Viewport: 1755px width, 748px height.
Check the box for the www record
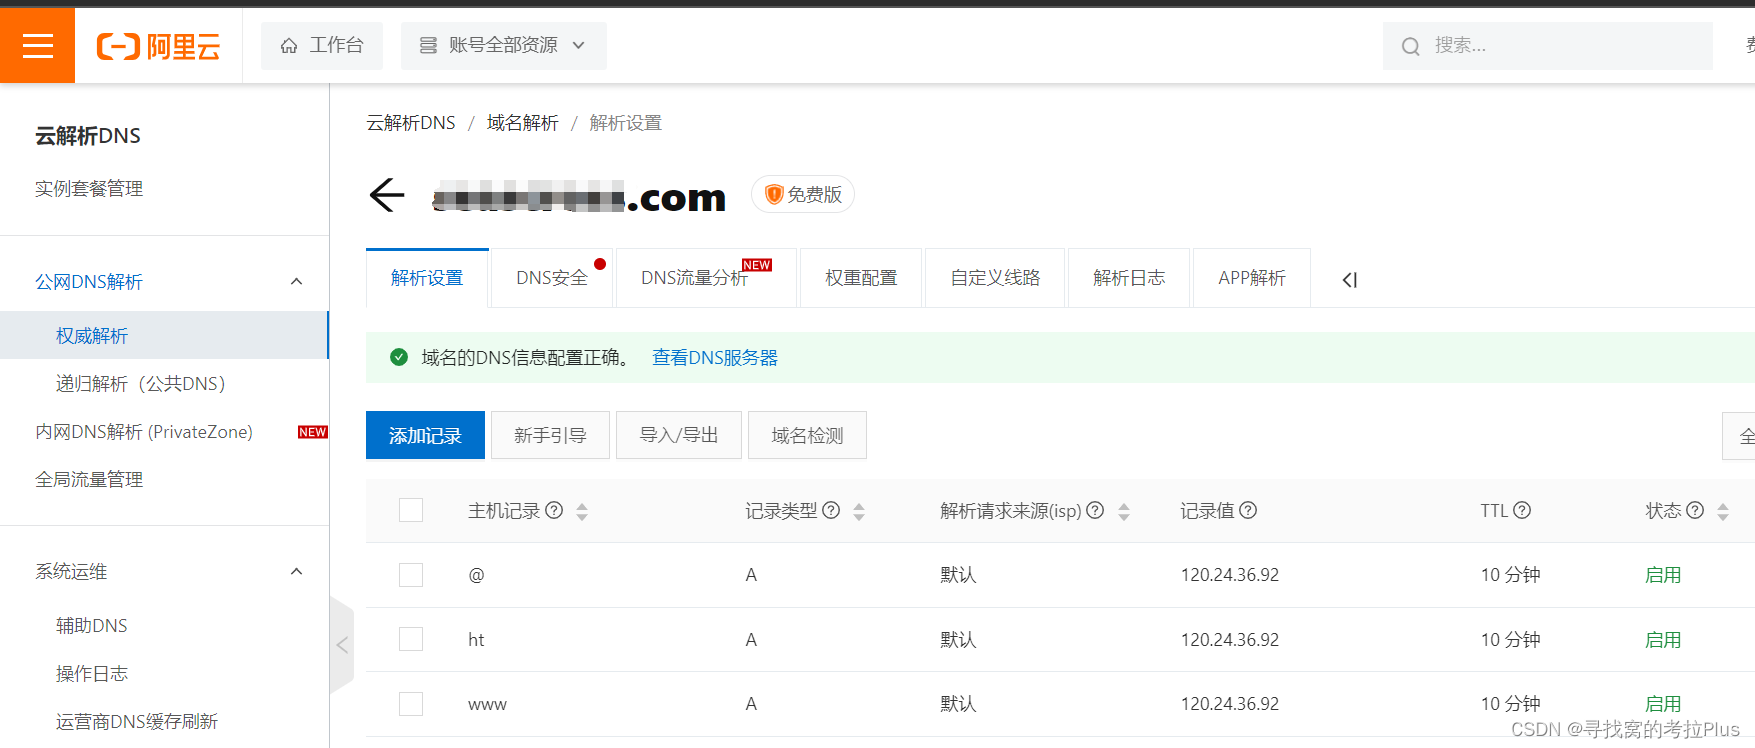[411, 704]
